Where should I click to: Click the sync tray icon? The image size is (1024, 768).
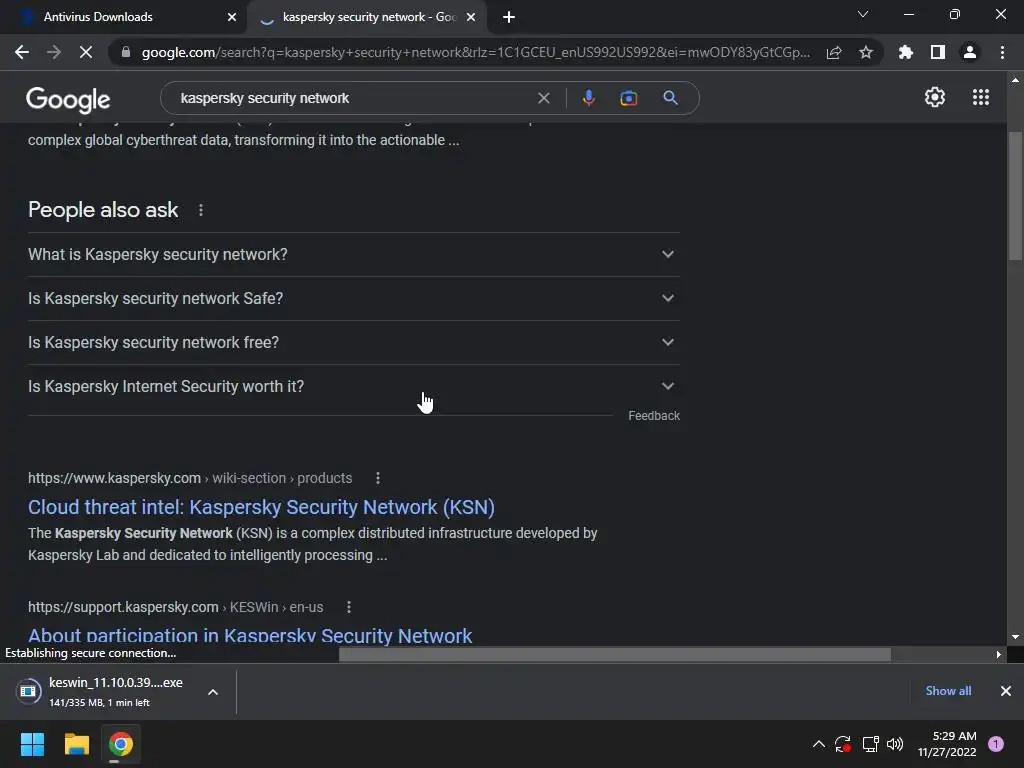coord(842,744)
